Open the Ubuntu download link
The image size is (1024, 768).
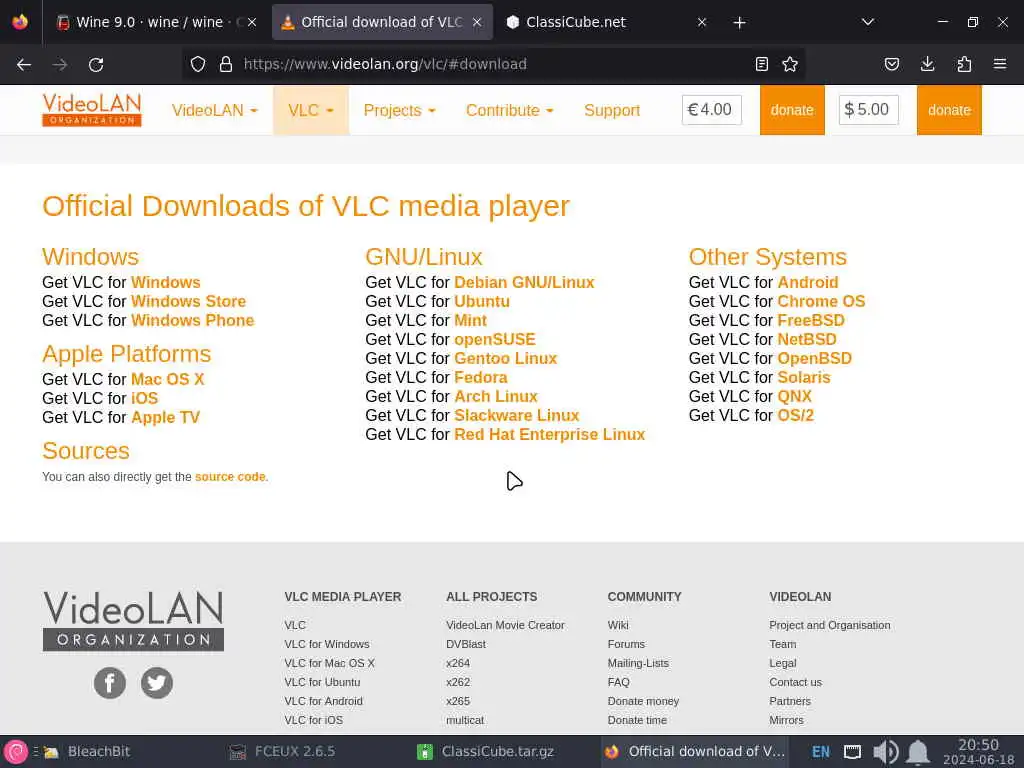pyautogui.click(x=482, y=301)
